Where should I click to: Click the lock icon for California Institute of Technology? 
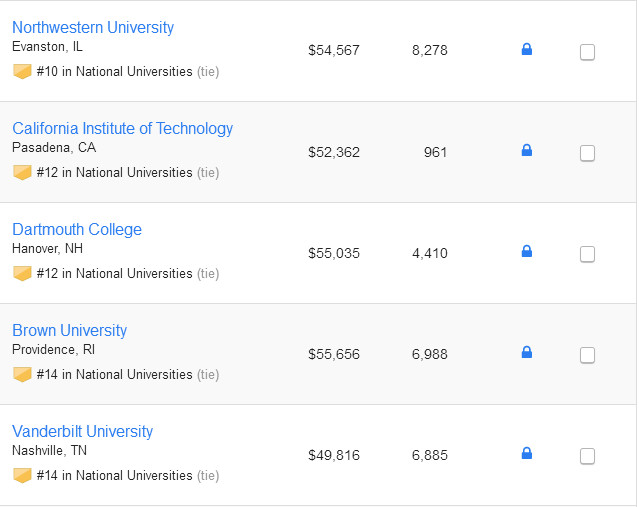527,150
